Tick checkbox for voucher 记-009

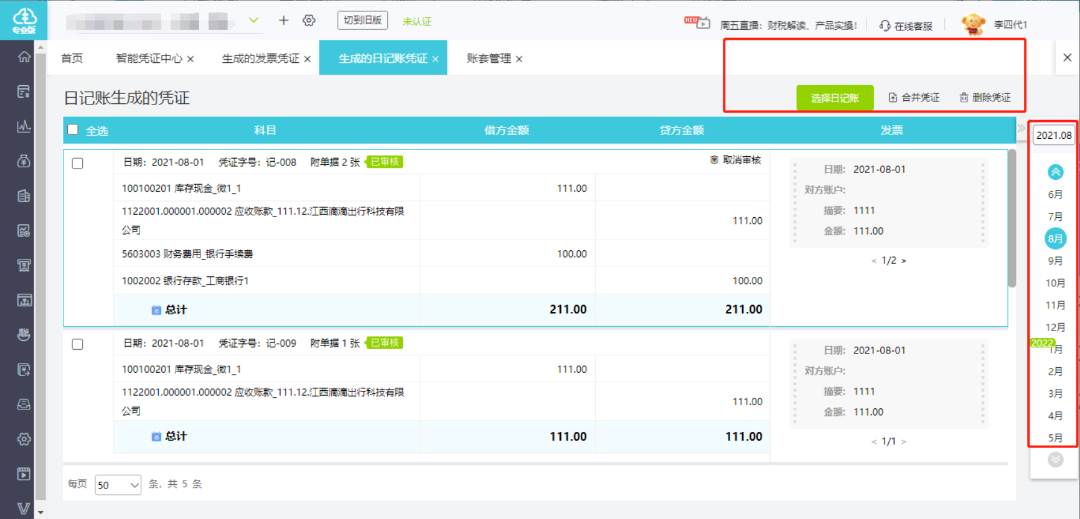click(x=78, y=344)
